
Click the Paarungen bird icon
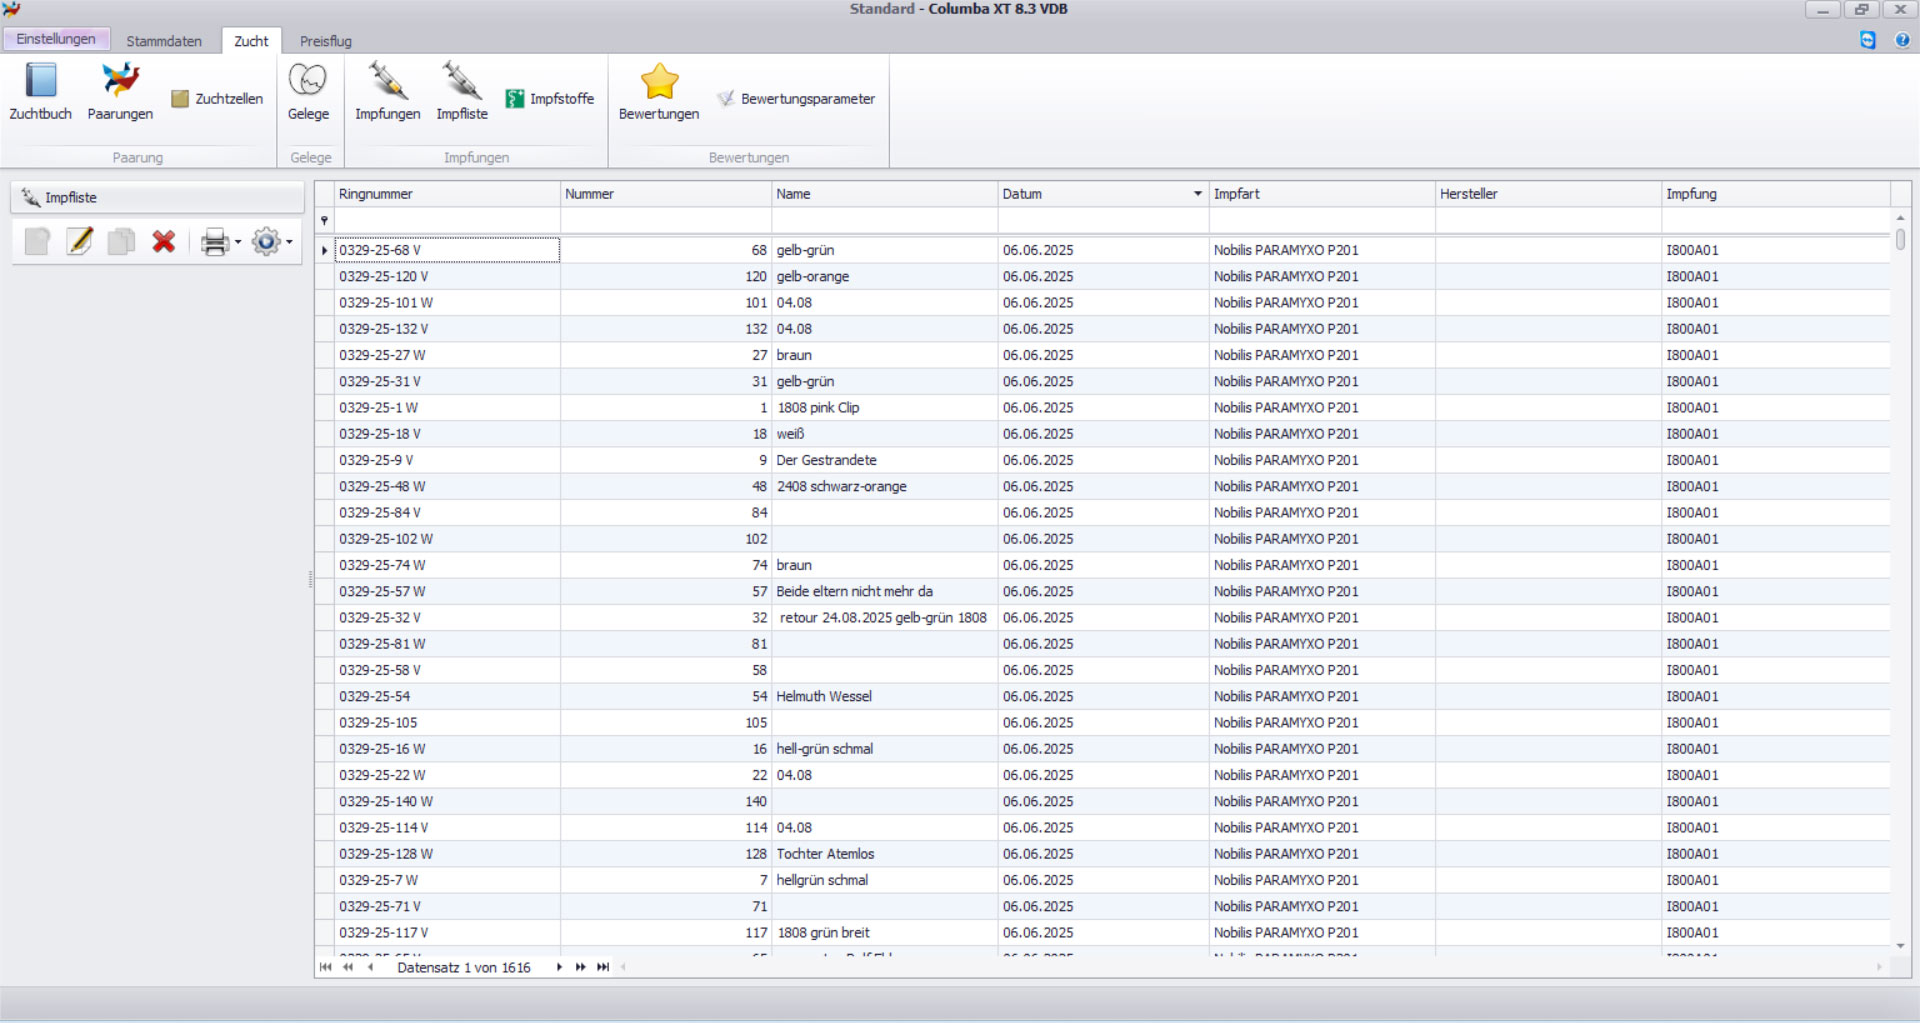click(120, 82)
